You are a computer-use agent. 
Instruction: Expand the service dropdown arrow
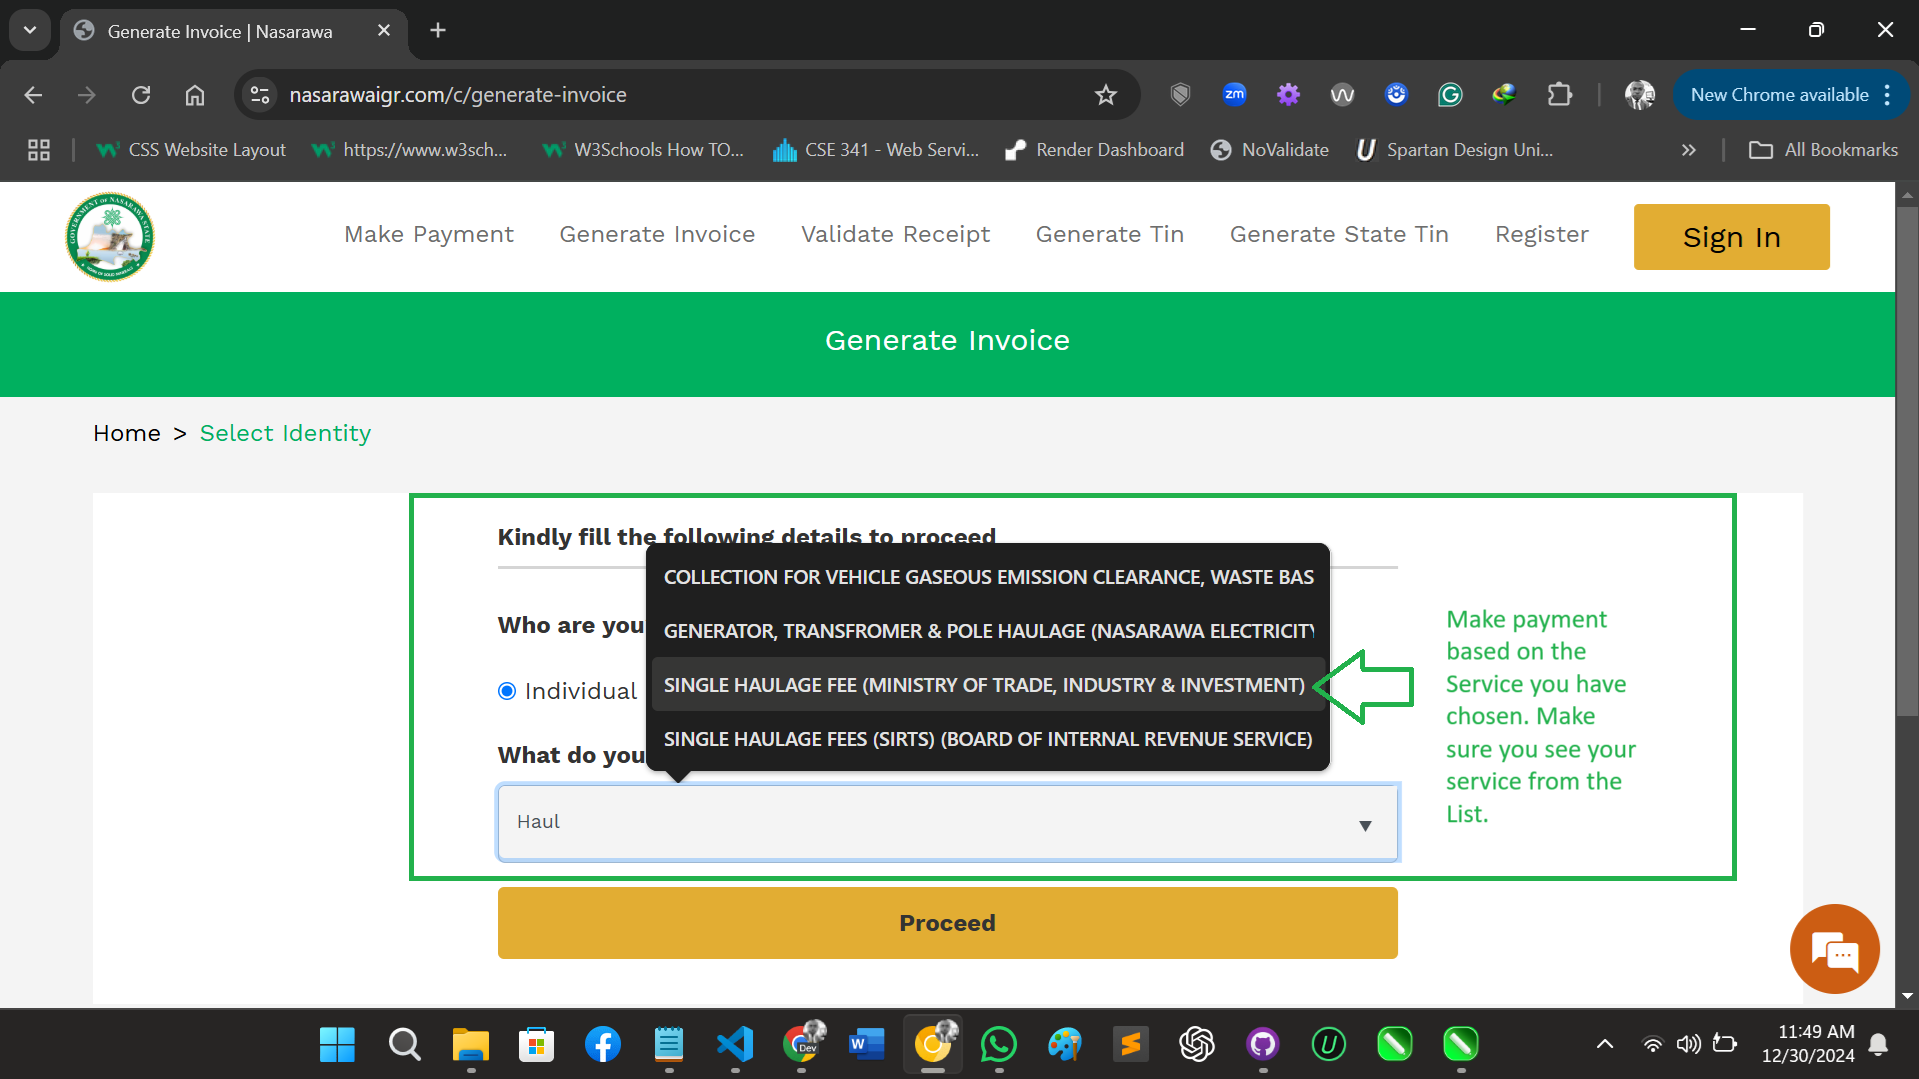point(1365,825)
